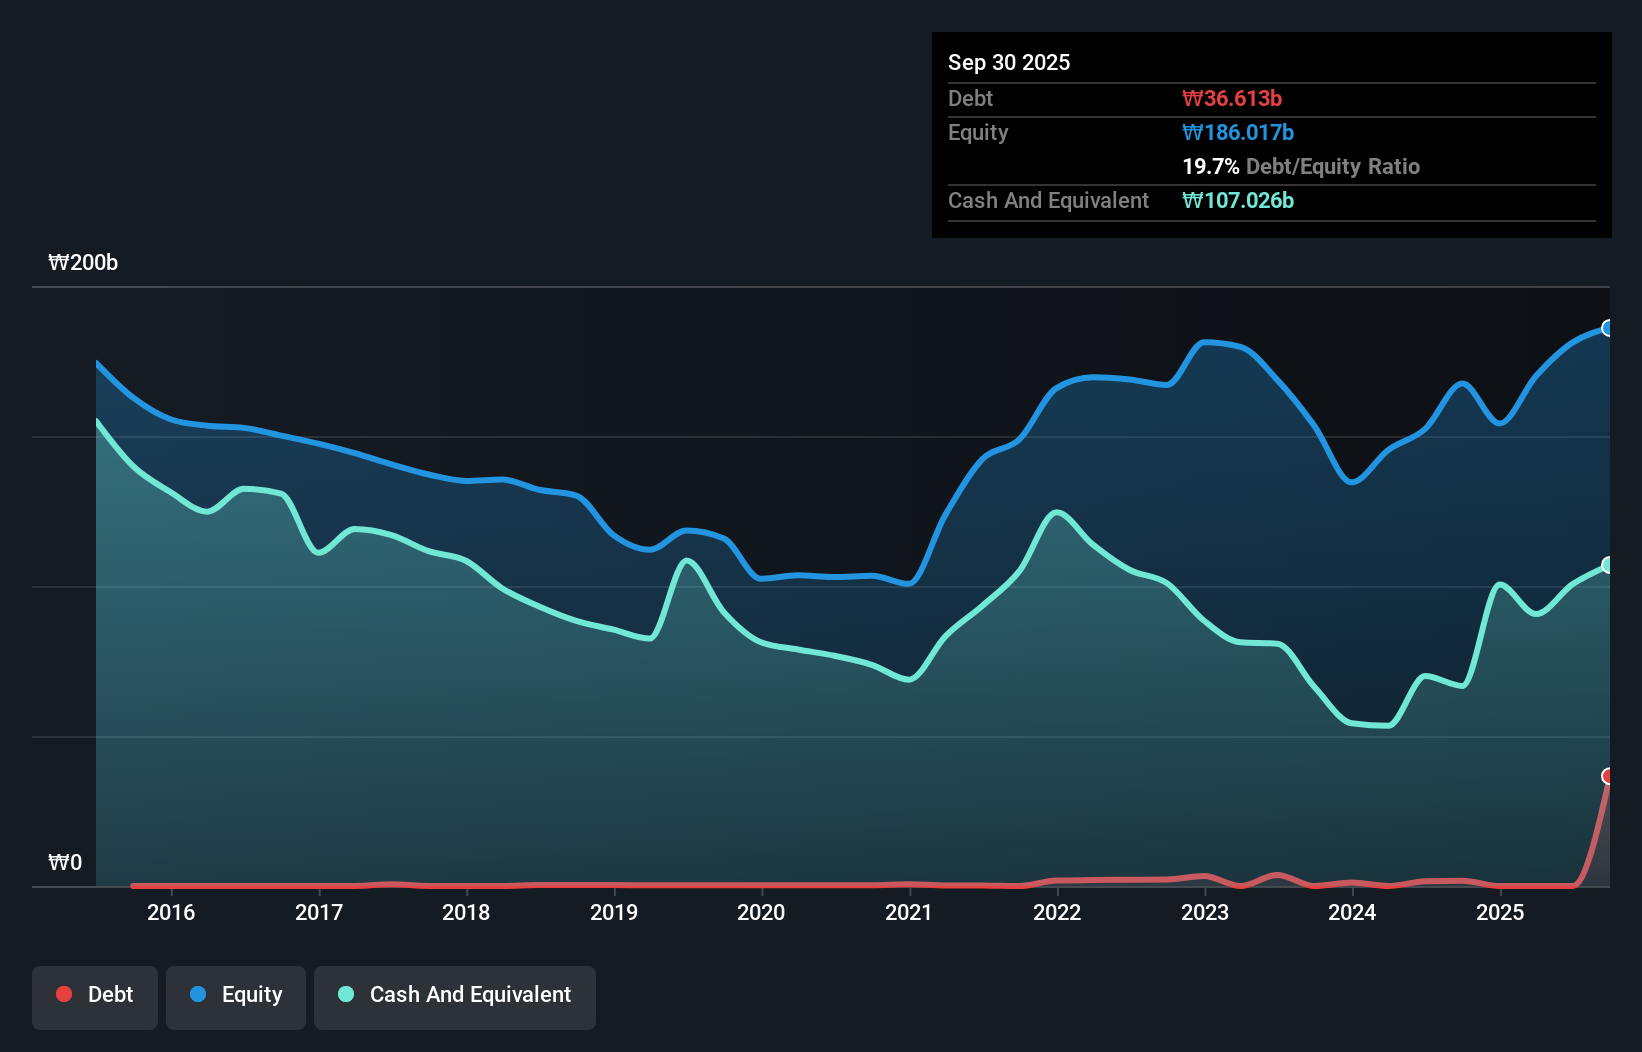Viewport: 1642px width, 1052px height.
Task: Select the 2023 x-axis label
Action: point(1205,912)
